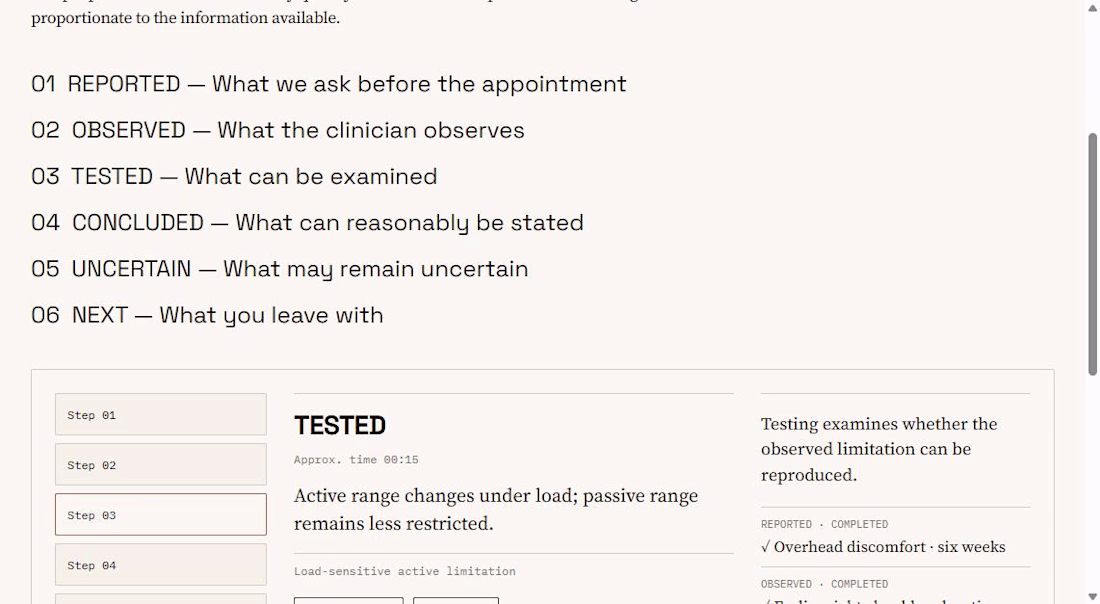Viewport: 1100px width, 604px height.
Task: Go to 04 CONCLUDED entry
Action: tap(307, 223)
